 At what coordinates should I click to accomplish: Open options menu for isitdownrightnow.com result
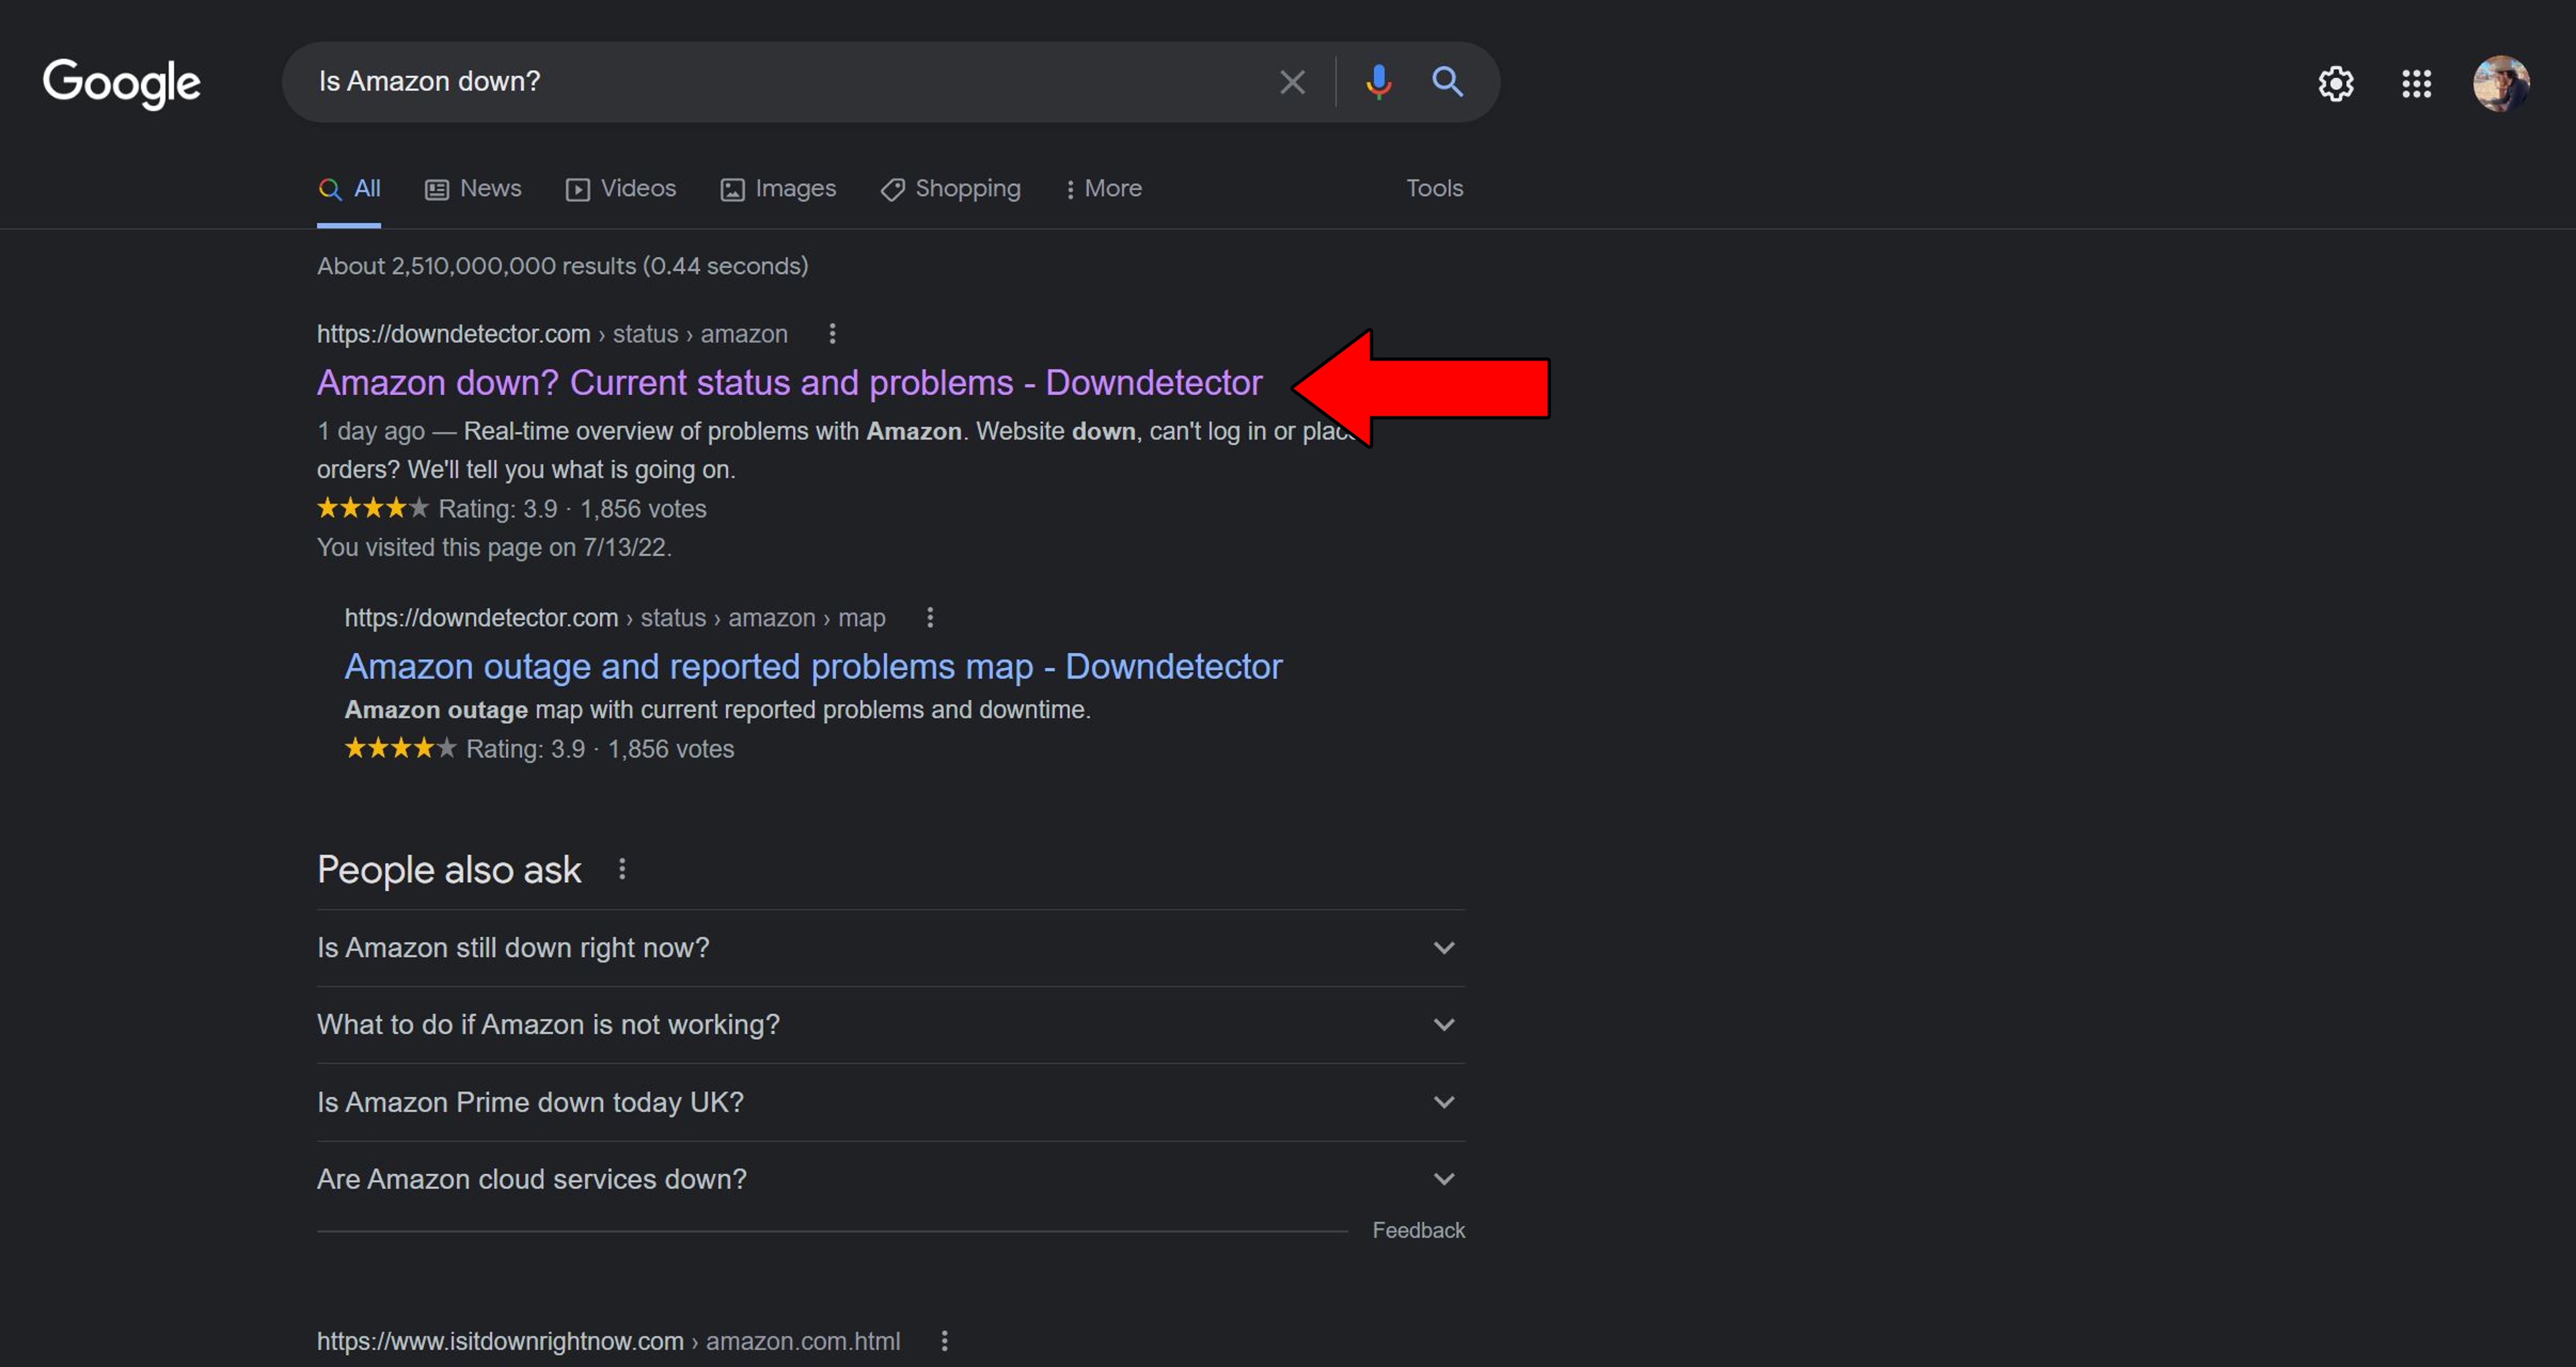(x=944, y=1340)
